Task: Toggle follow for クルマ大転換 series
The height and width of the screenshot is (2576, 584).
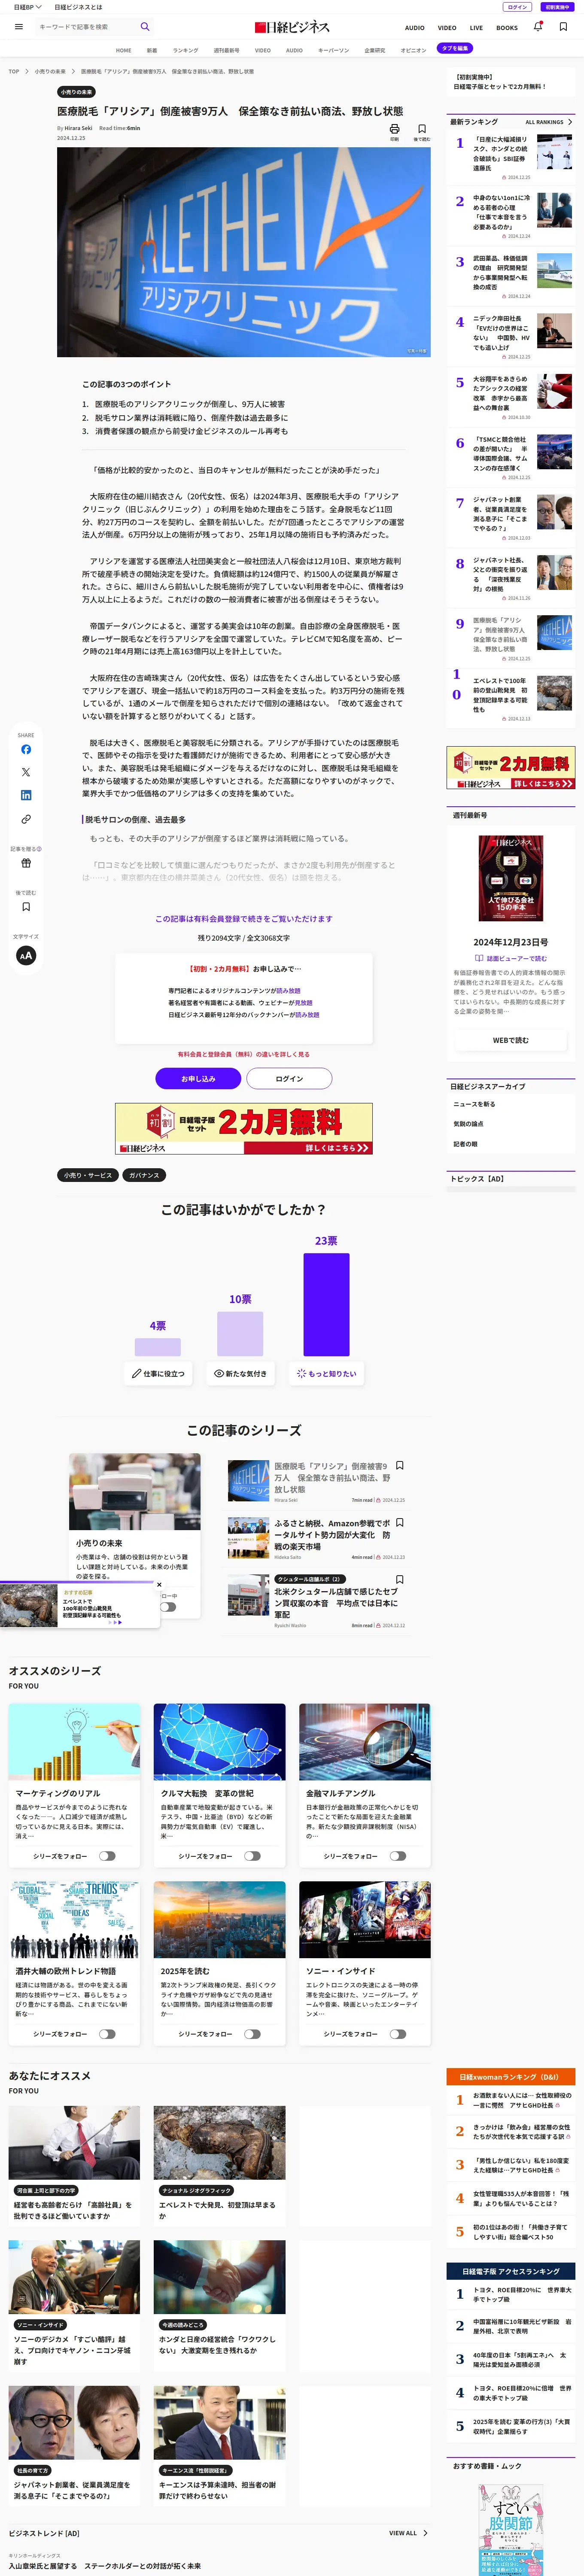Action: pos(252,1856)
